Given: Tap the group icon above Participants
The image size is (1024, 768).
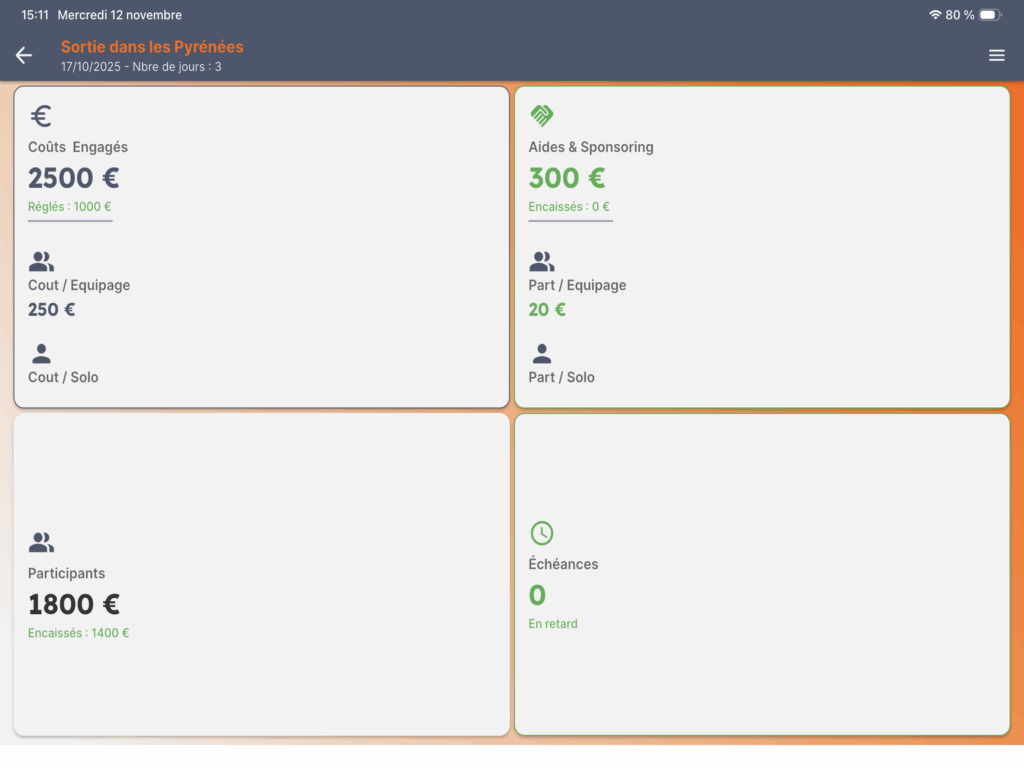Looking at the screenshot, I should click(x=41, y=543).
